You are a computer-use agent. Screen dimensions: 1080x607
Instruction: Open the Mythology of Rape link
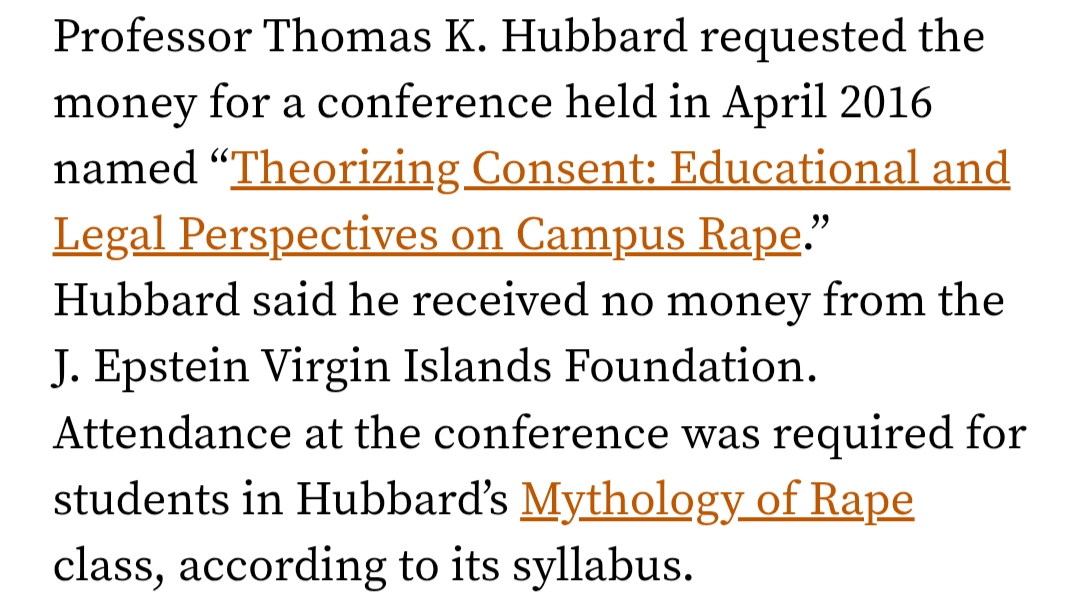point(717,498)
